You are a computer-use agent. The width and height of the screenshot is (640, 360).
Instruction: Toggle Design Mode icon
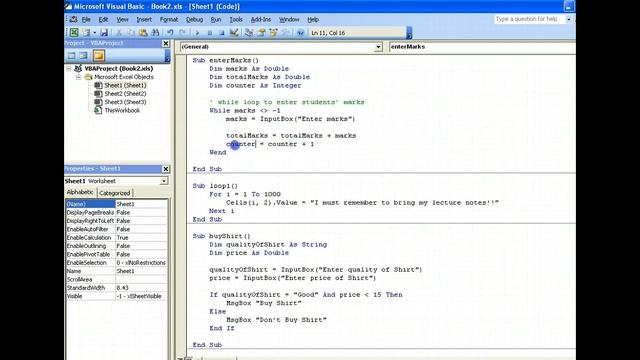234,33
